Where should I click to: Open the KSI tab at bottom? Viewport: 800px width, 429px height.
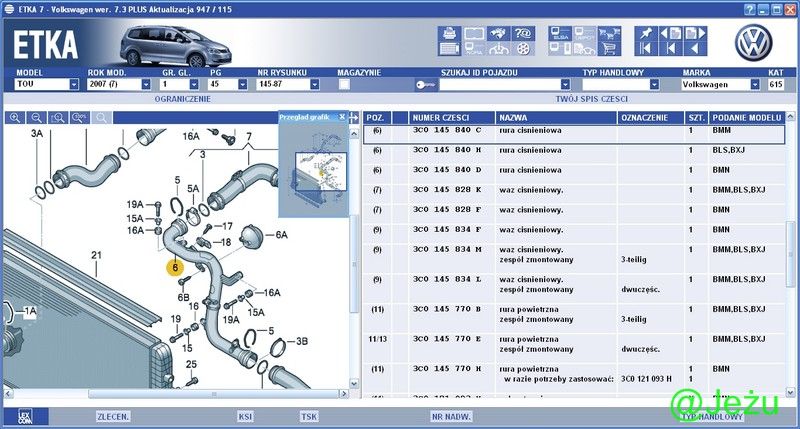pos(245,417)
